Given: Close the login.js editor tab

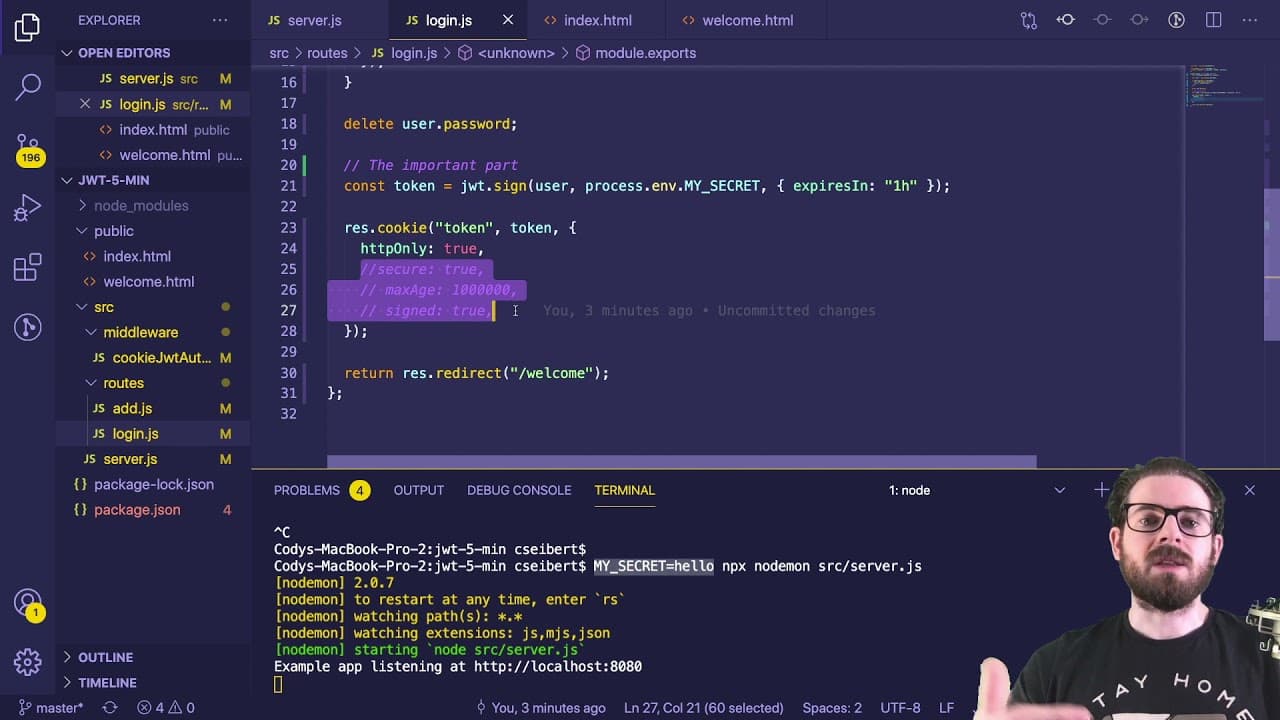Looking at the screenshot, I should [x=508, y=20].
